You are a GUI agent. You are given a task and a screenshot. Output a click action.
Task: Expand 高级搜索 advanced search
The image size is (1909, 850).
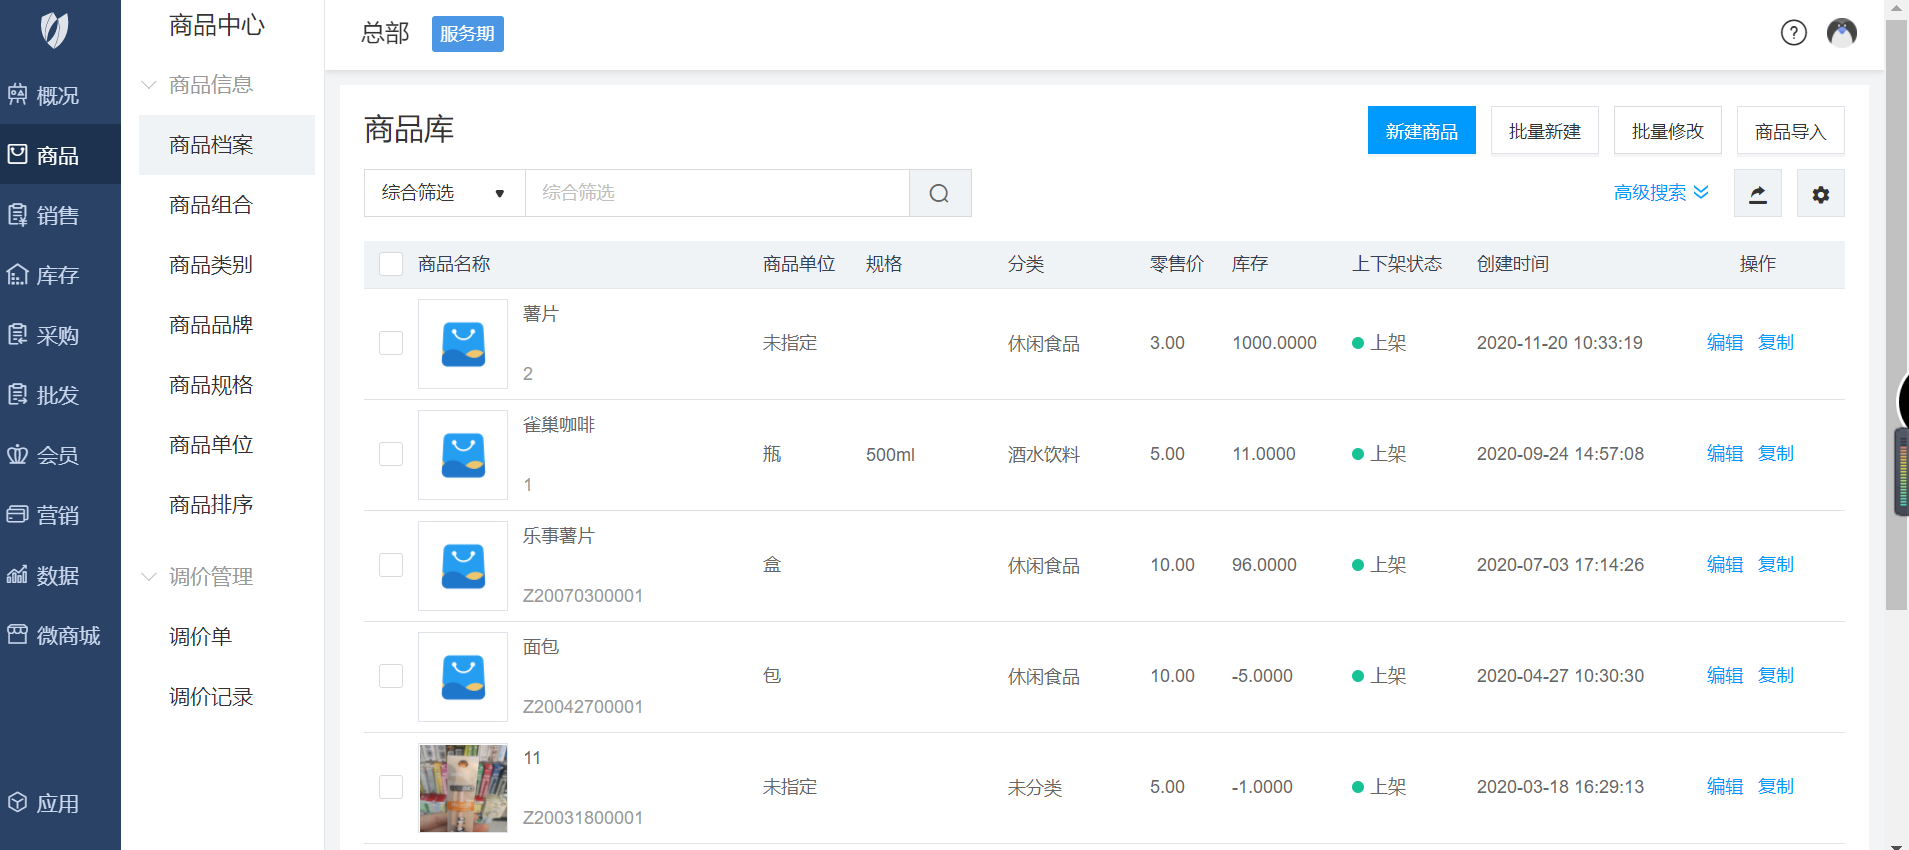pyautogui.click(x=1660, y=193)
